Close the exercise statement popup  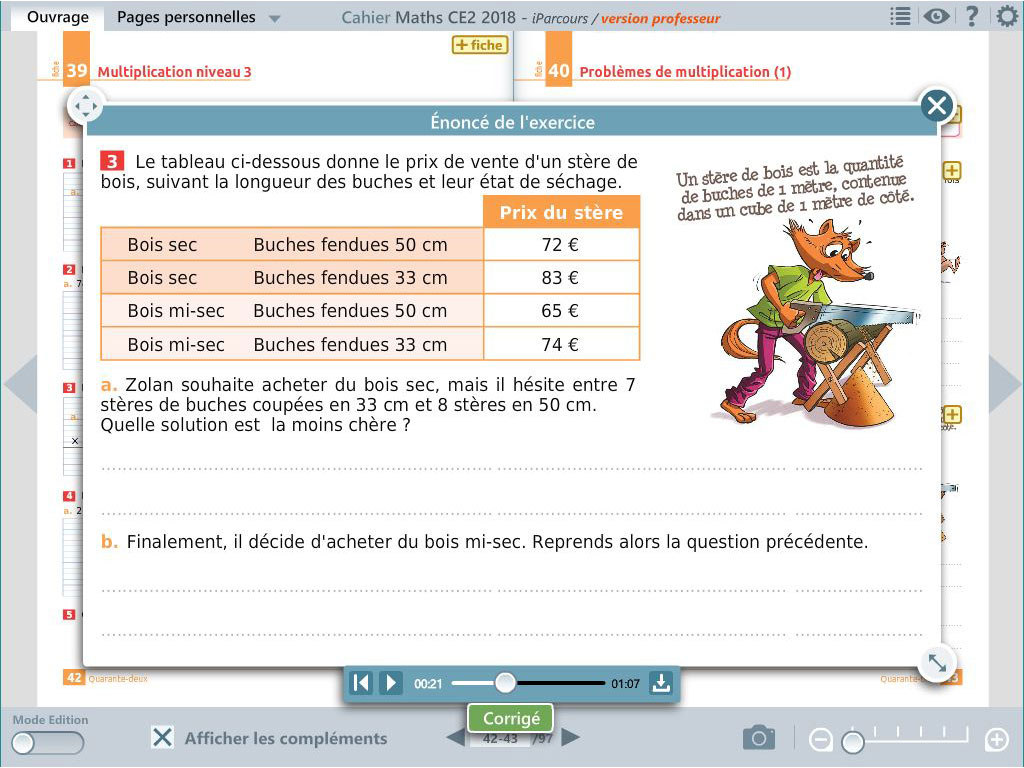[x=936, y=105]
